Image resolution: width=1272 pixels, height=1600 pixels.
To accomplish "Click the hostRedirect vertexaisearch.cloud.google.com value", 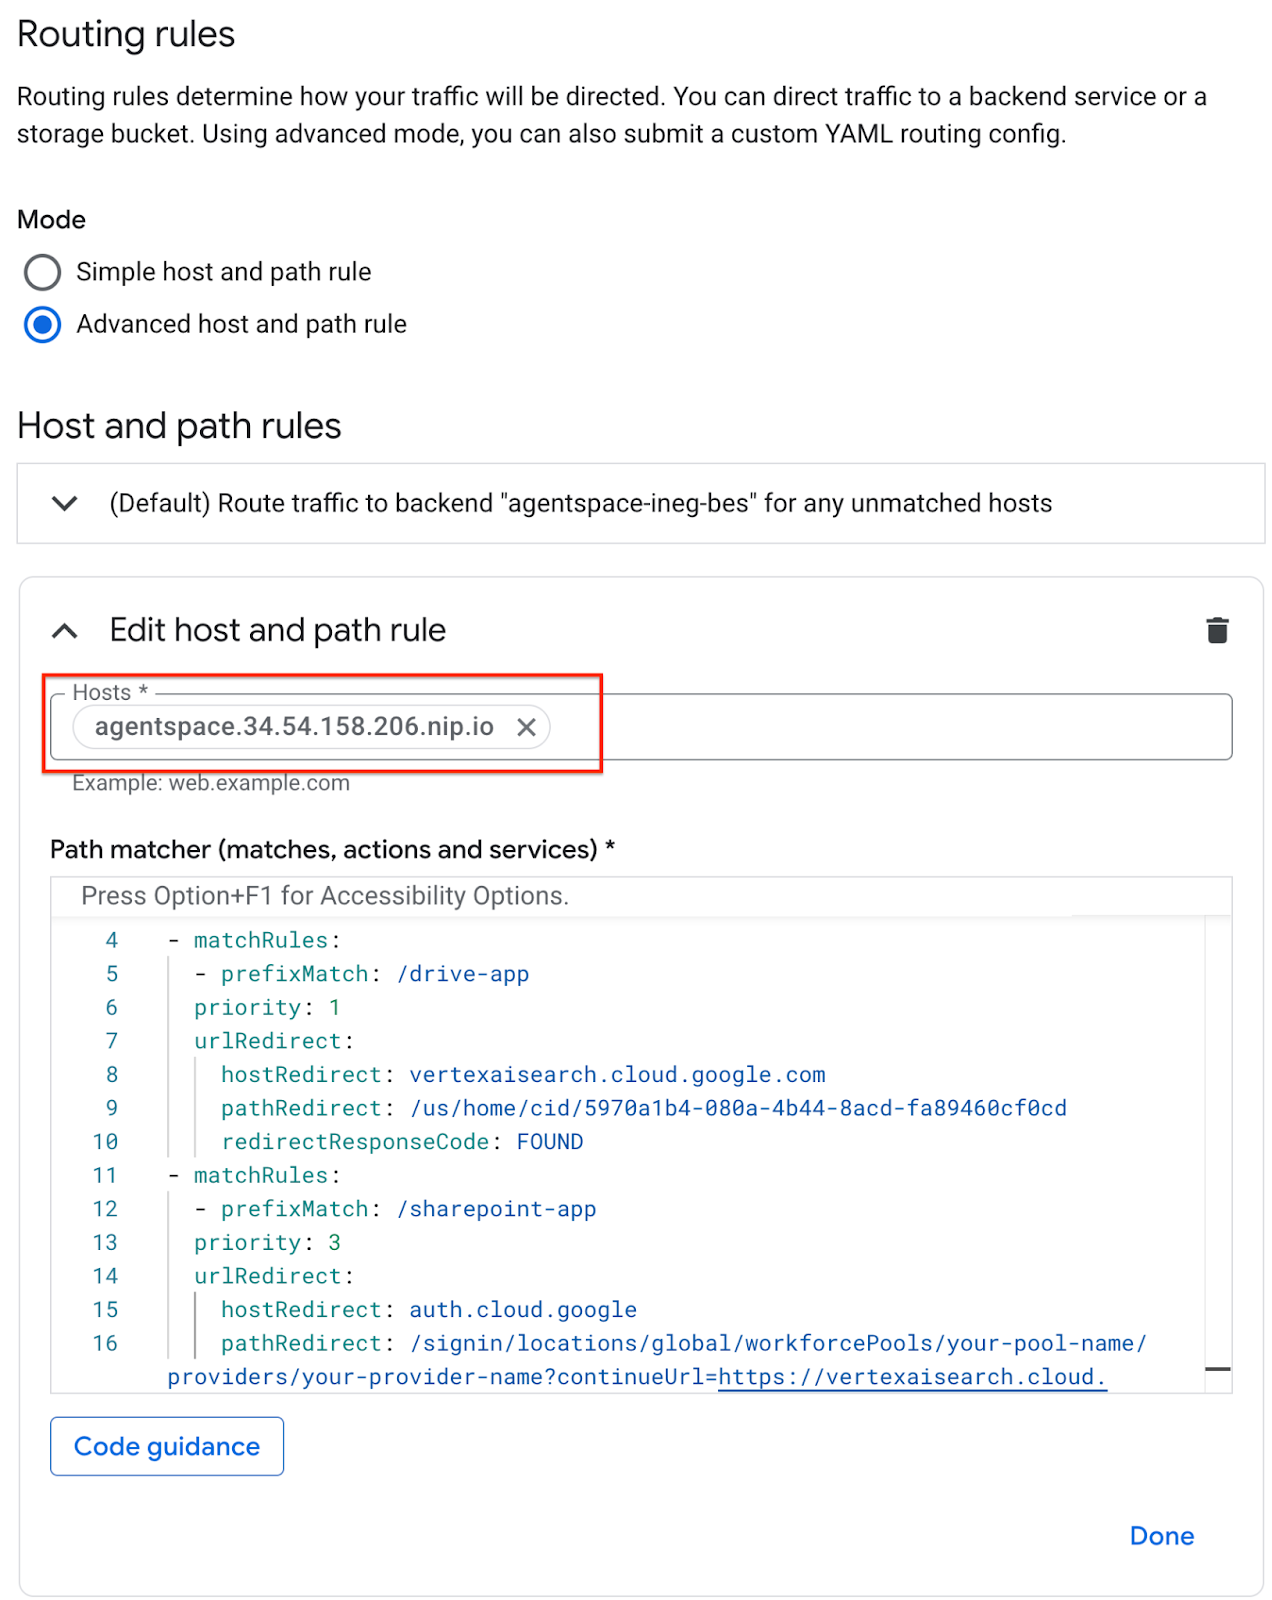I will click(617, 1075).
